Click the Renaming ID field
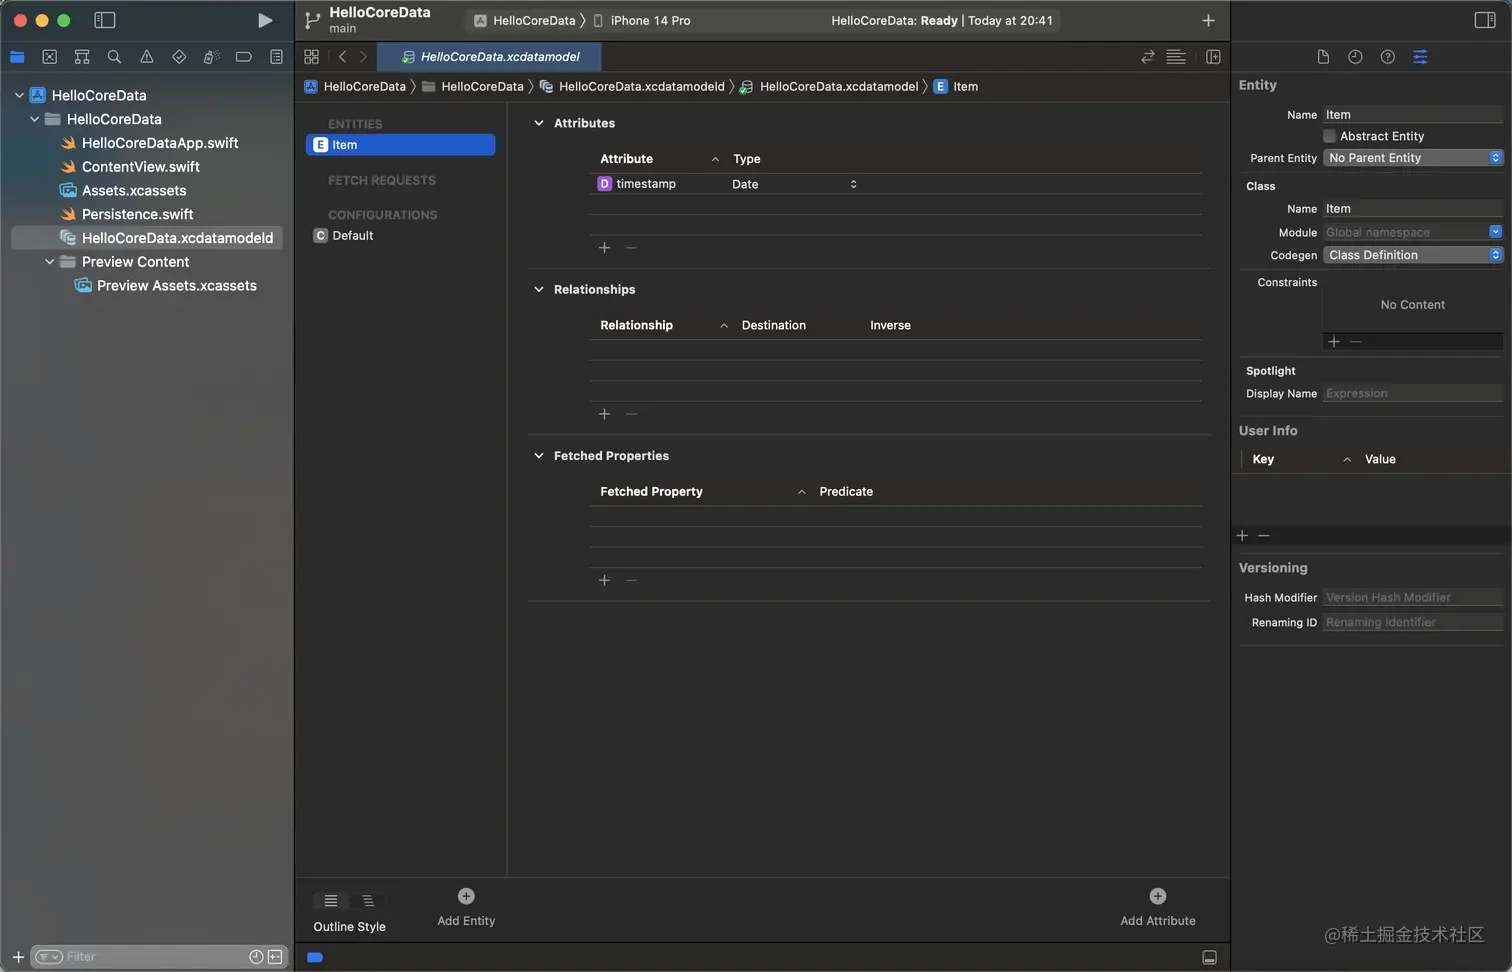Image resolution: width=1512 pixels, height=972 pixels. (1413, 622)
